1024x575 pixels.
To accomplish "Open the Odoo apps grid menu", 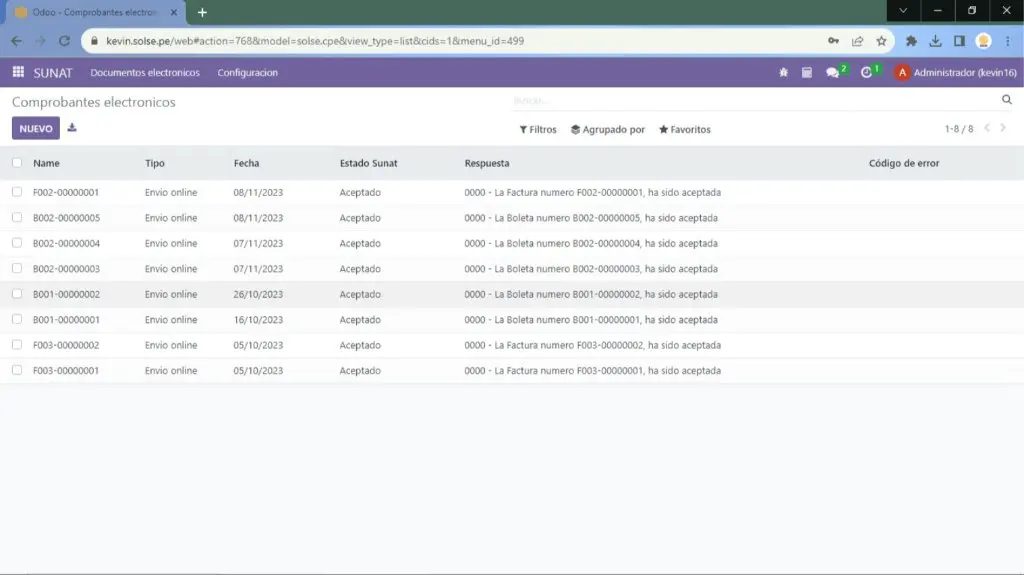I will pos(18,72).
